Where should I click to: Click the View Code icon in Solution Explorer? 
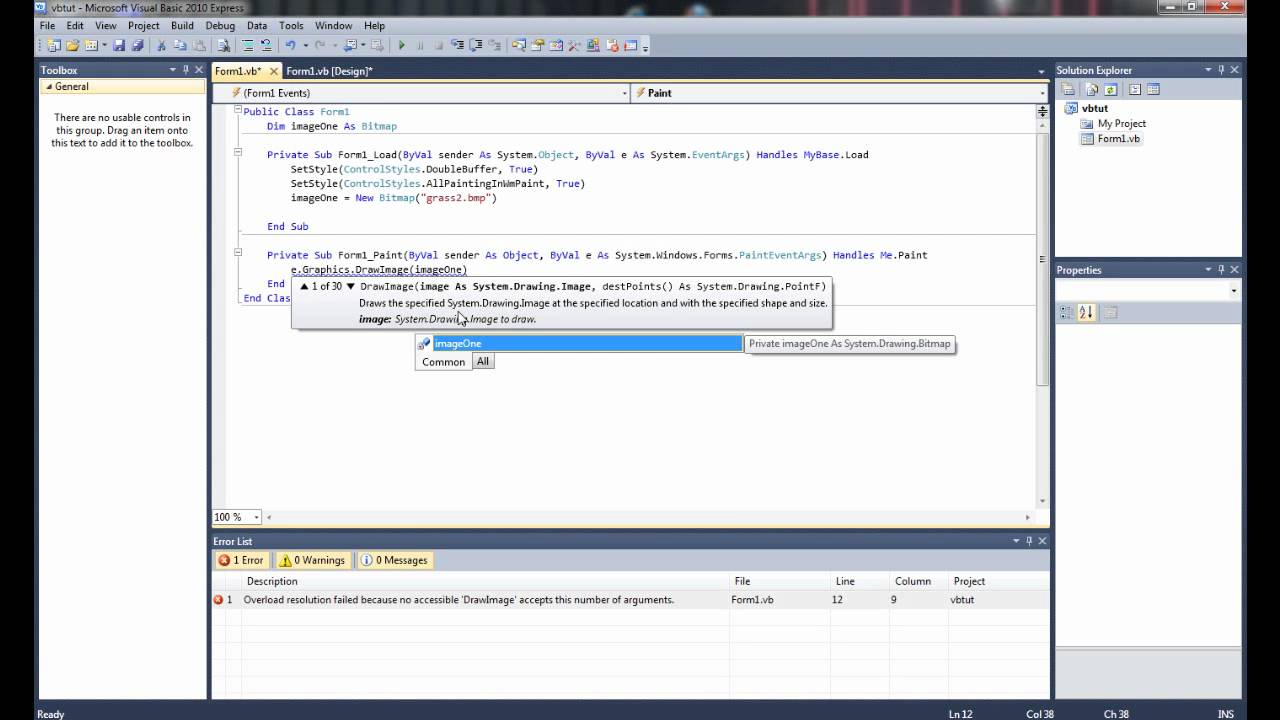tap(1135, 89)
